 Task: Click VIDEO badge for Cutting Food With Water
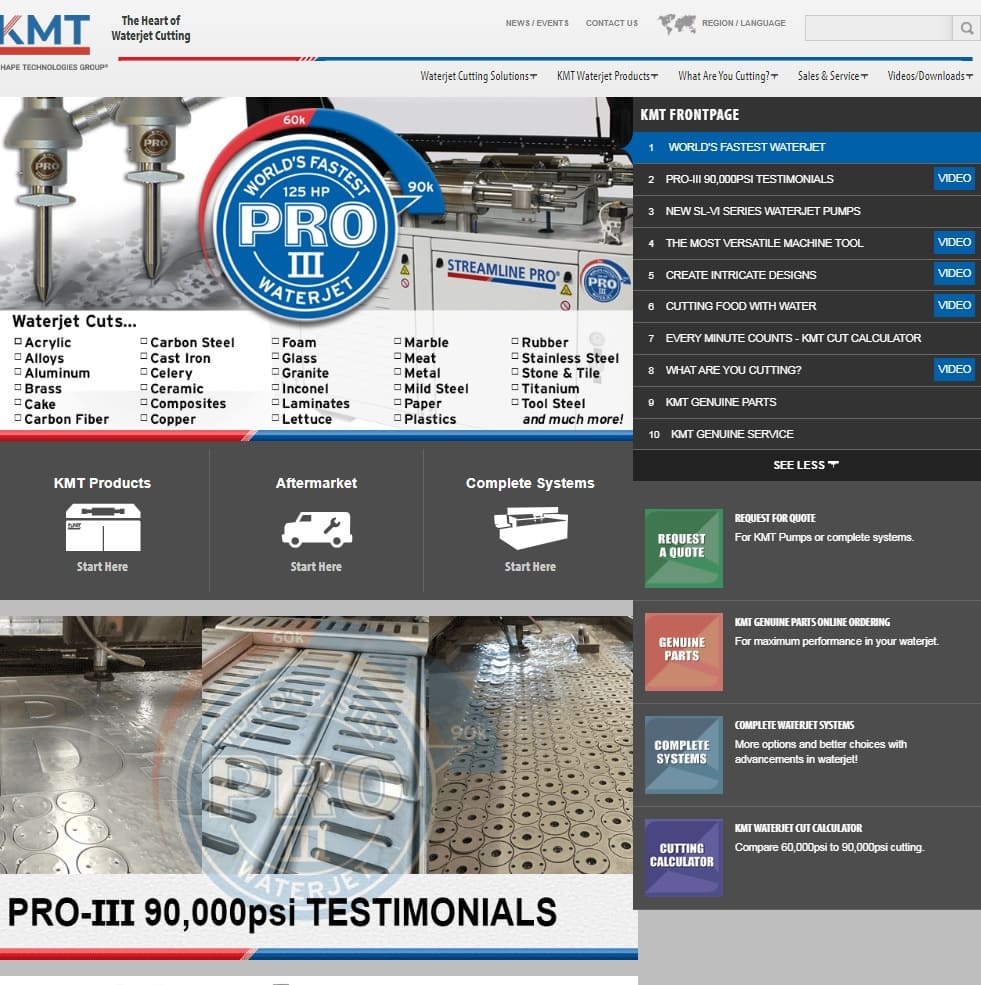click(954, 305)
